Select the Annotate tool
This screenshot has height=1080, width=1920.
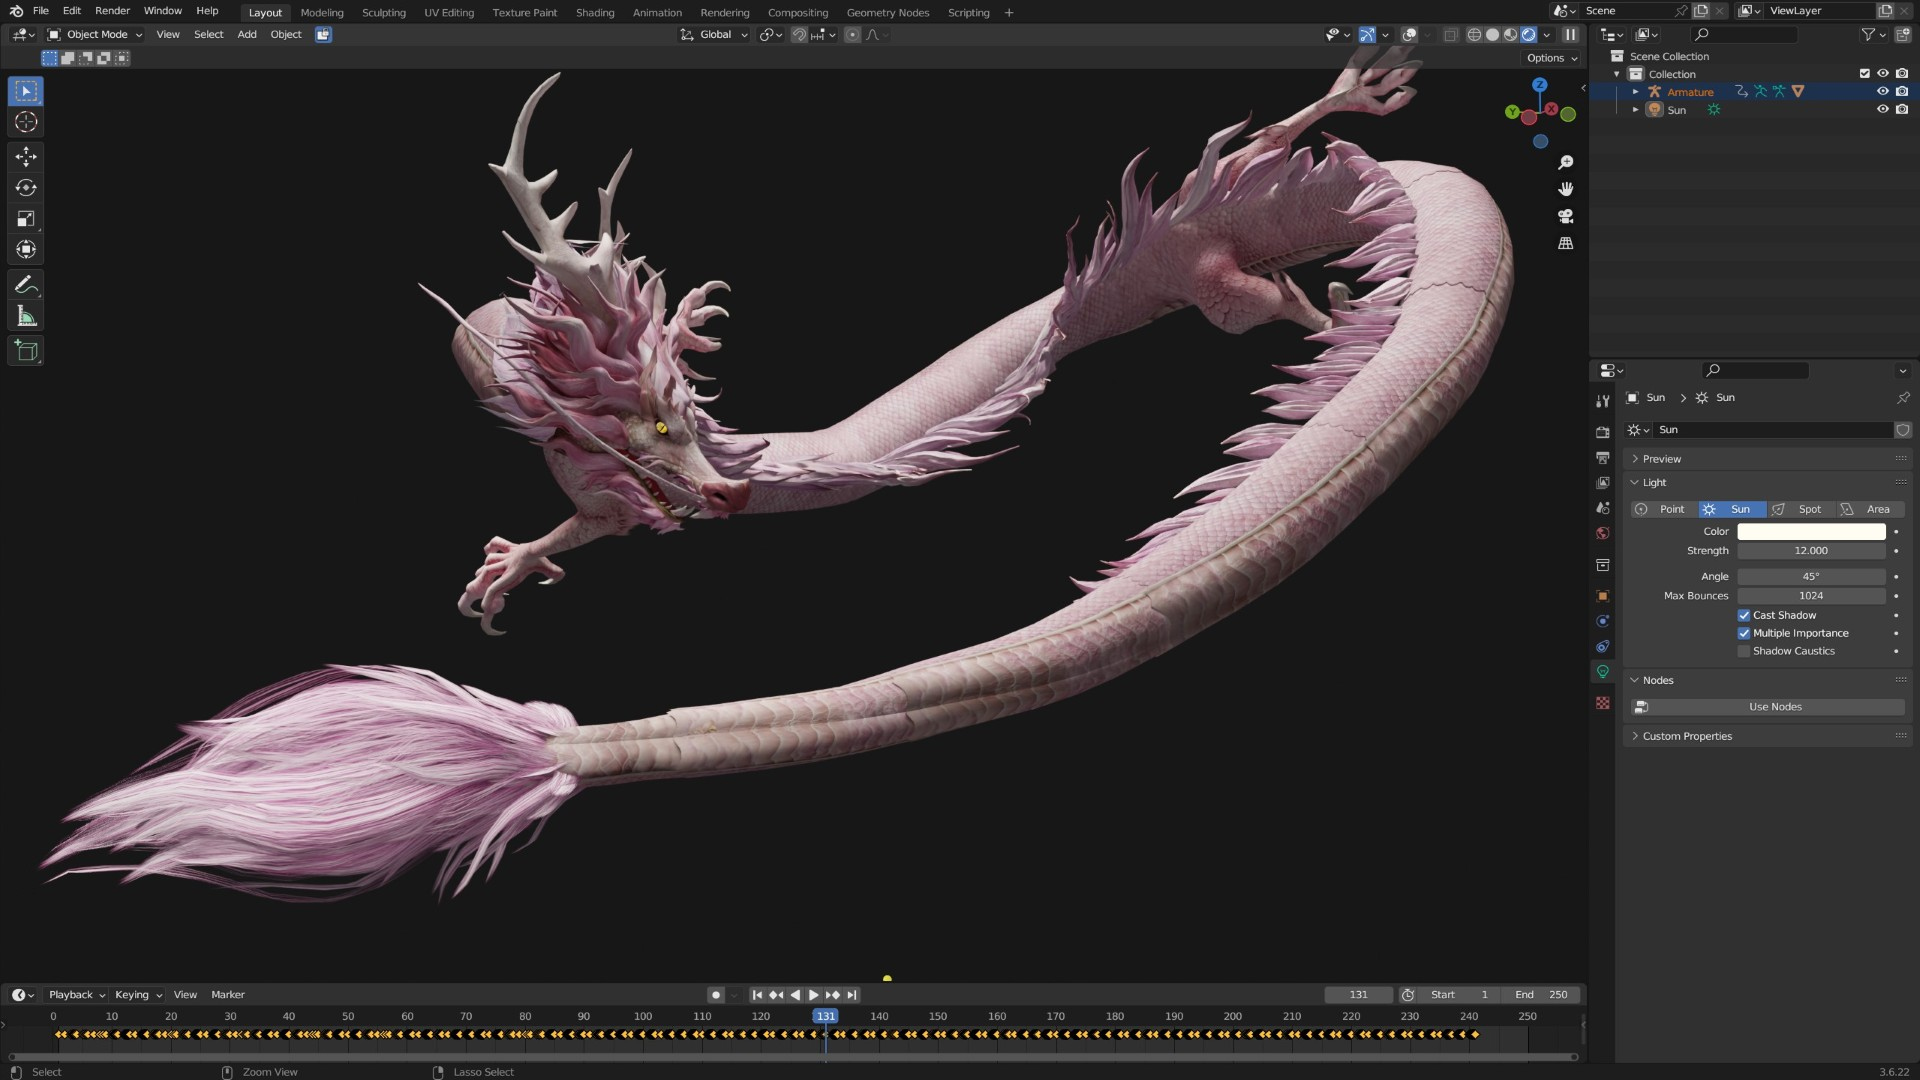click(x=26, y=286)
